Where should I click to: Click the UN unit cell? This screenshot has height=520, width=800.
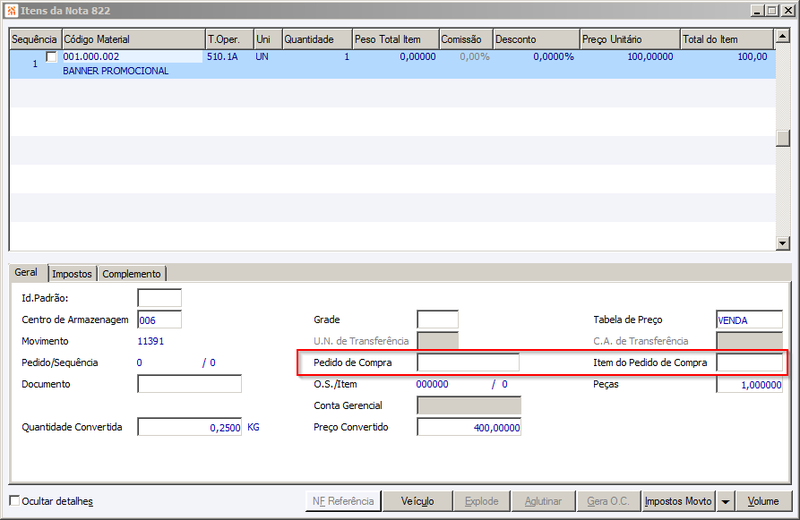click(x=262, y=57)
